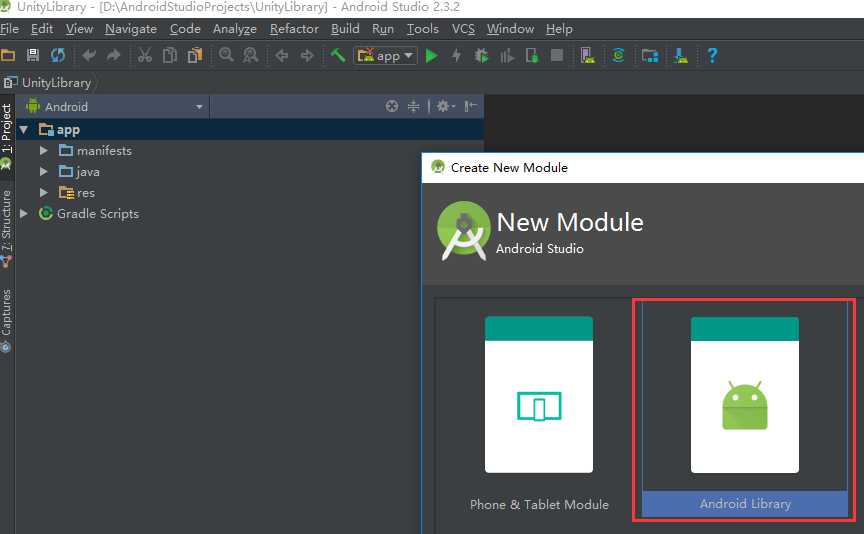Click the Profile app icon
Image resolution: width=864 pixels, height=534 pixels.
[507, 56]
